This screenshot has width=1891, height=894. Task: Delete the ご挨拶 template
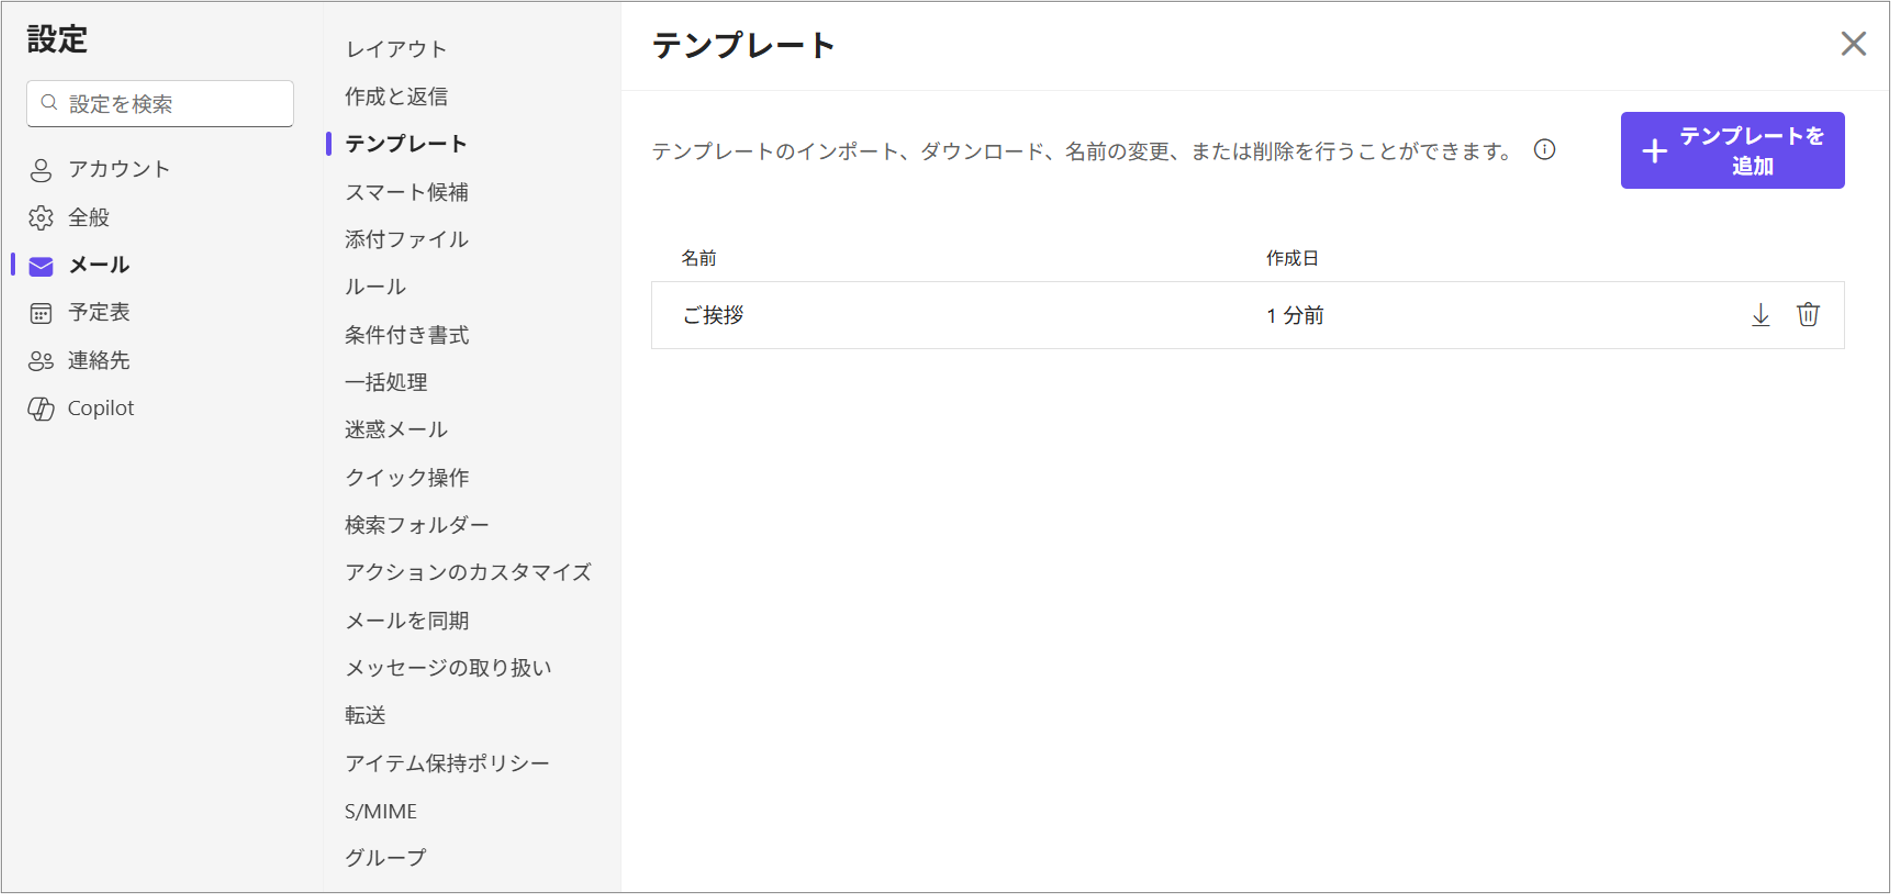tap(1807, 315)
